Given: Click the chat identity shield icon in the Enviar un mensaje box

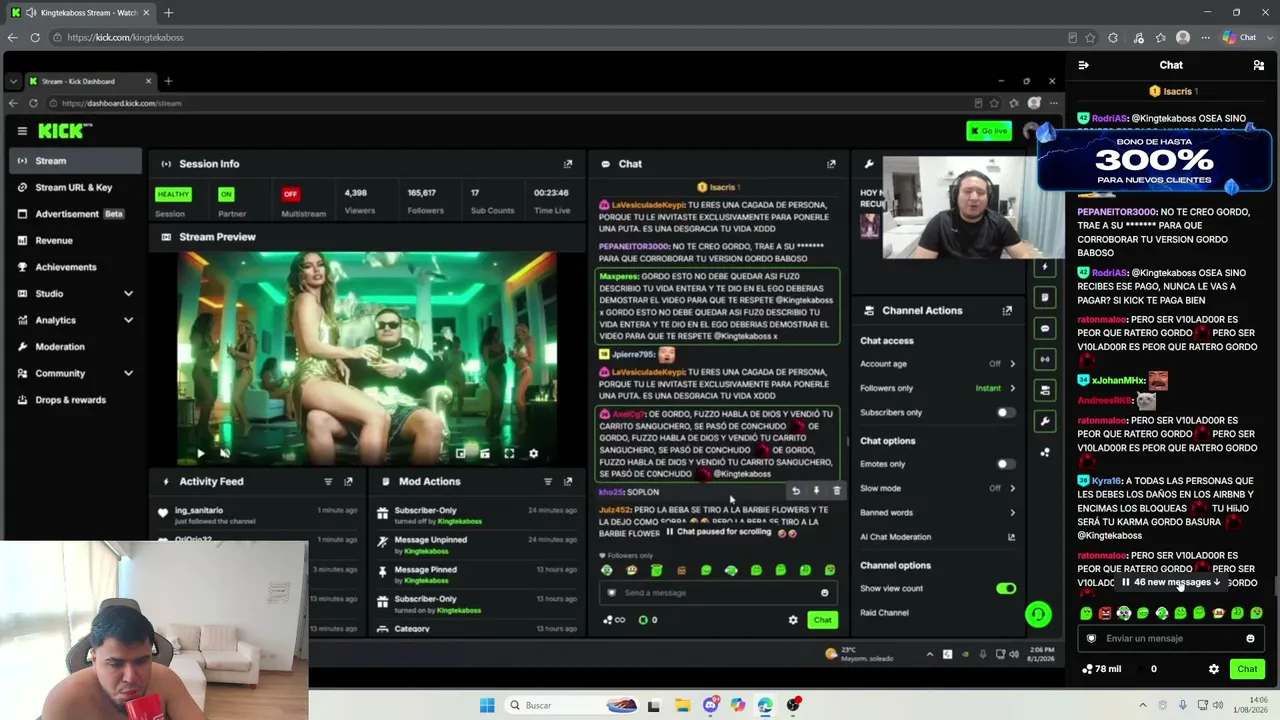Looking at the screenshot, I should [x=1091, y=638].
